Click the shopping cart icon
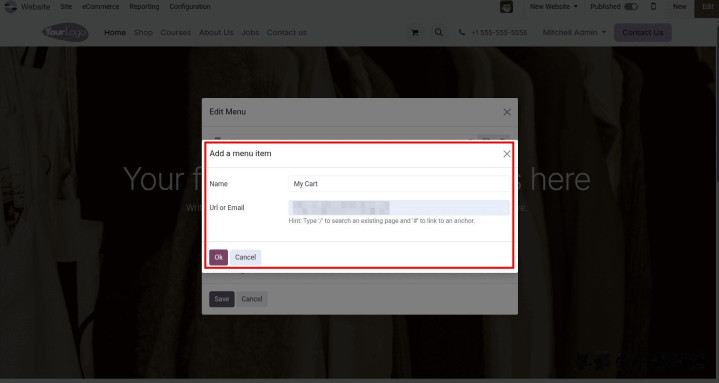Viewport: 719px width, 383px height. coord(415,33)
